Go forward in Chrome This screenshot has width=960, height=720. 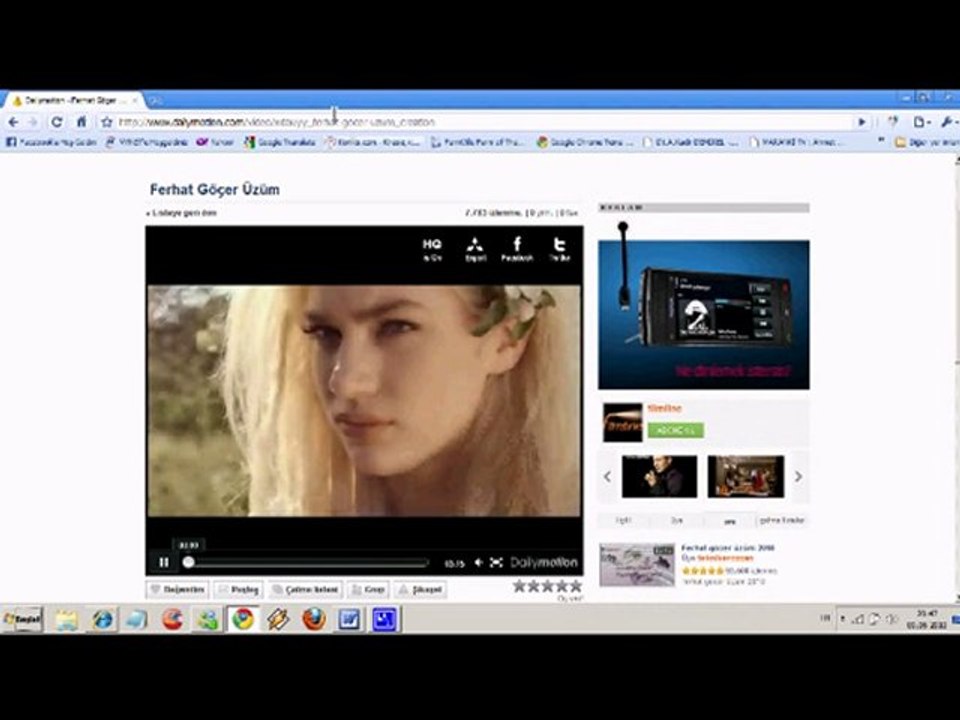coord(33,122)
